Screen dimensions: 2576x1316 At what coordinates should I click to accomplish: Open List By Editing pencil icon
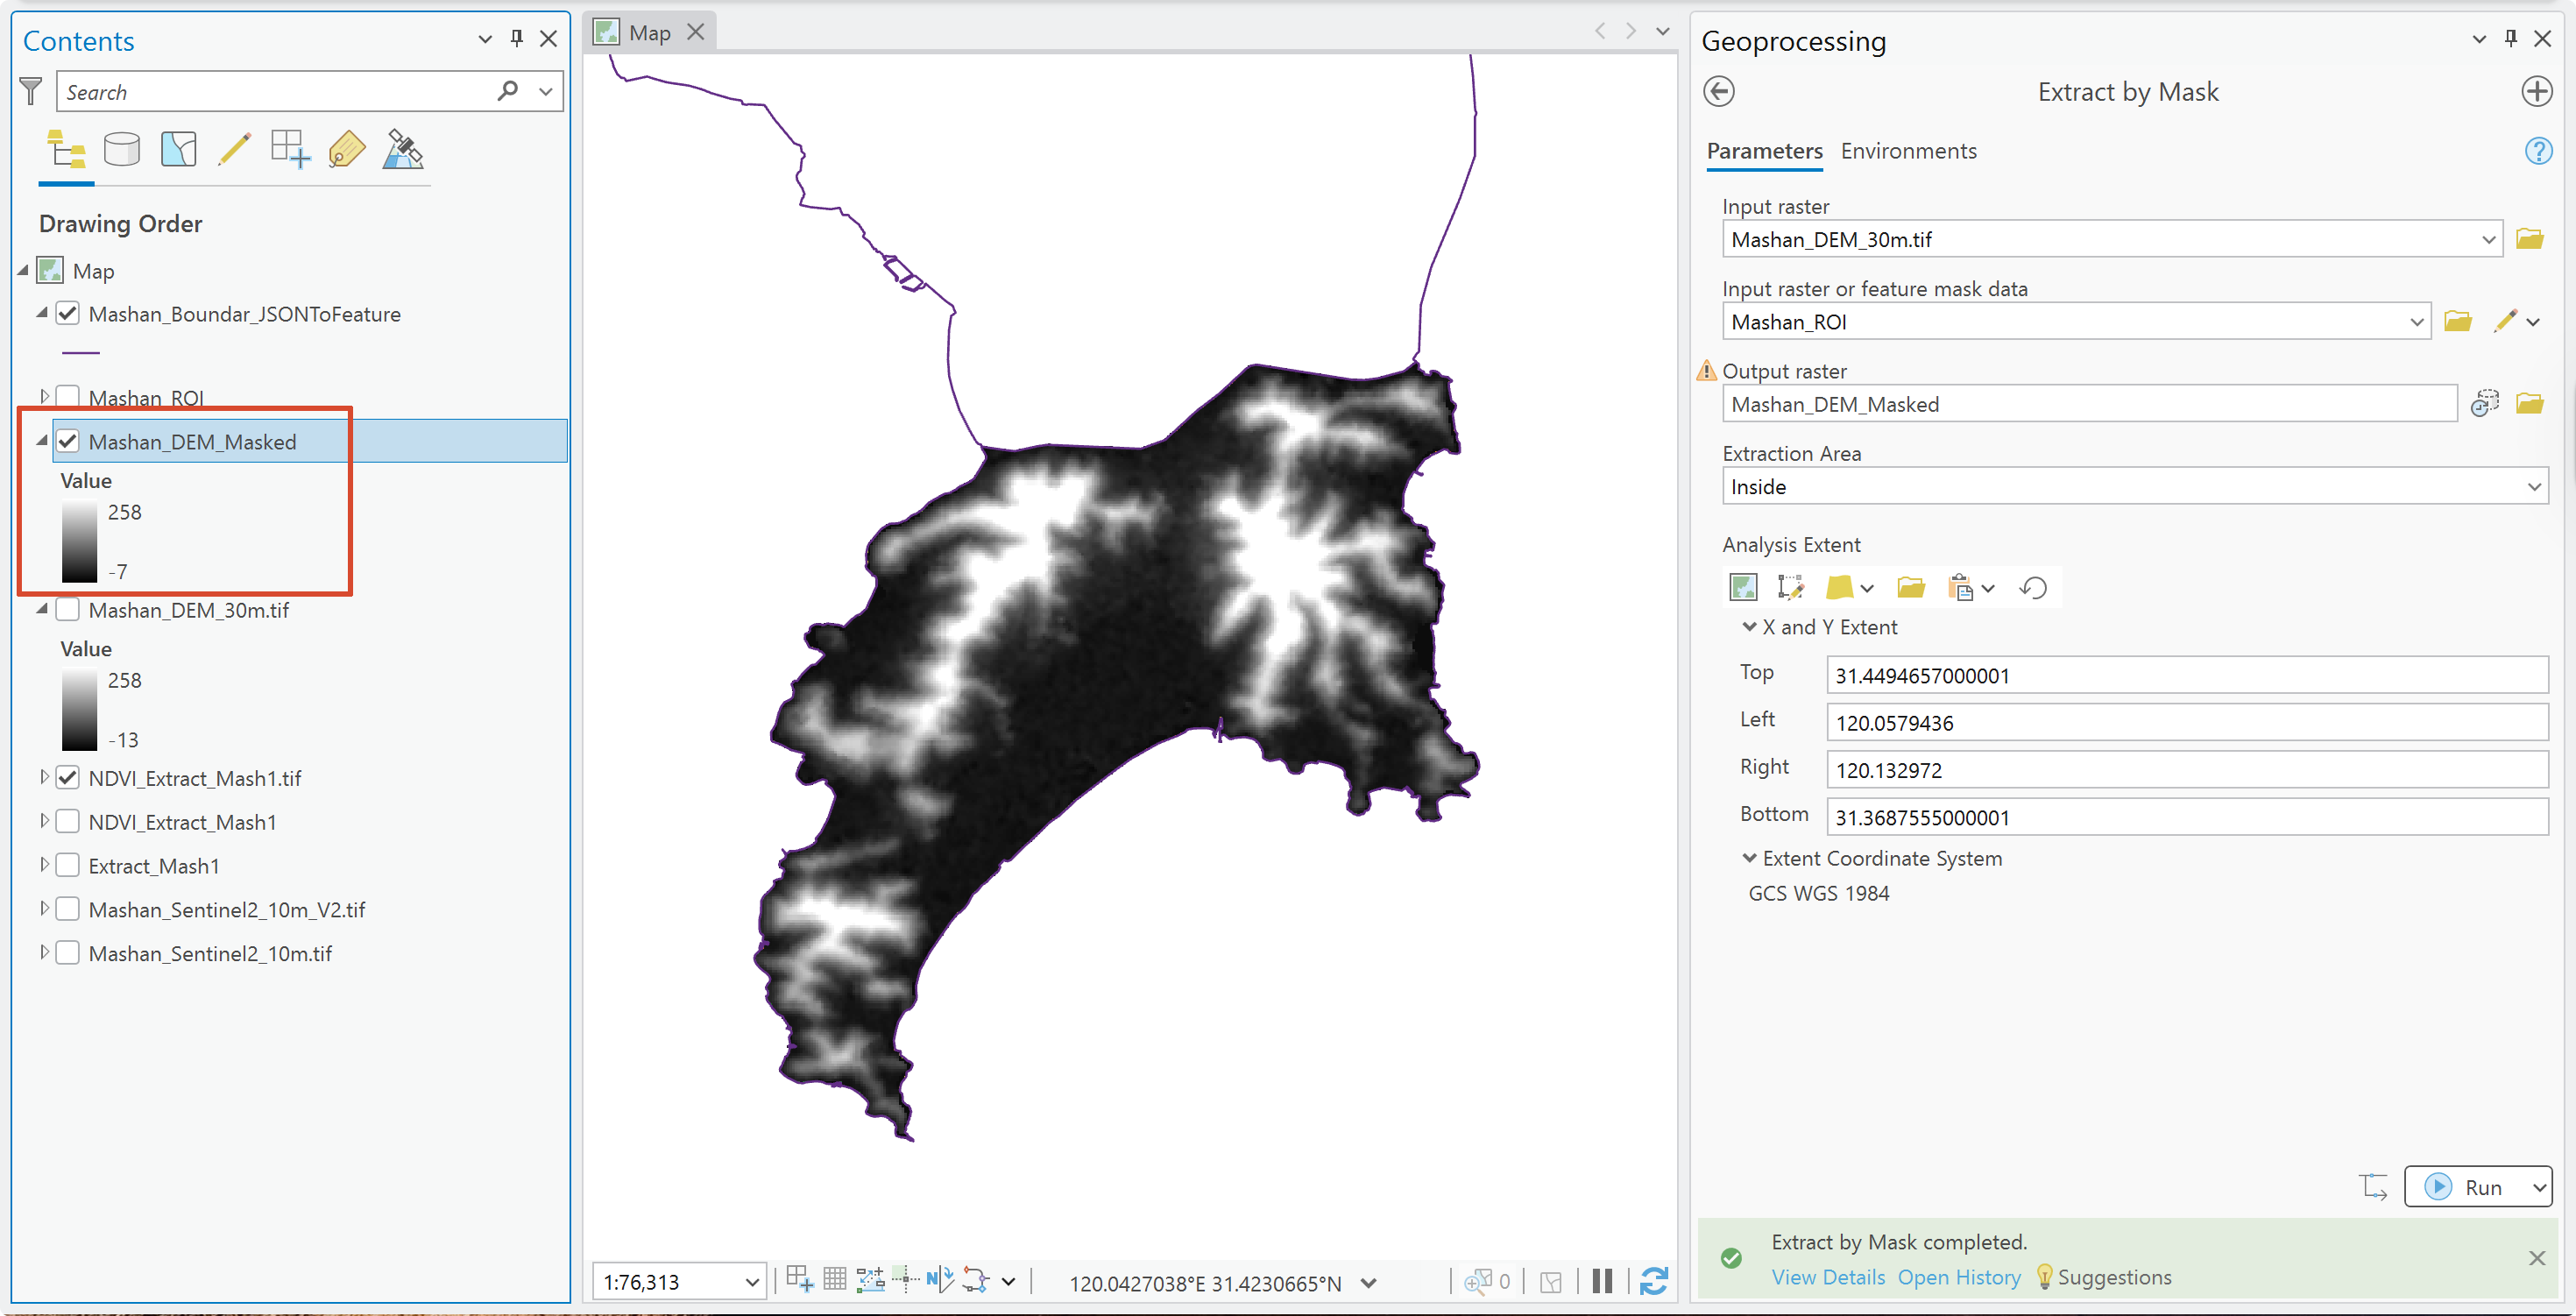click(x=234, y=150)
